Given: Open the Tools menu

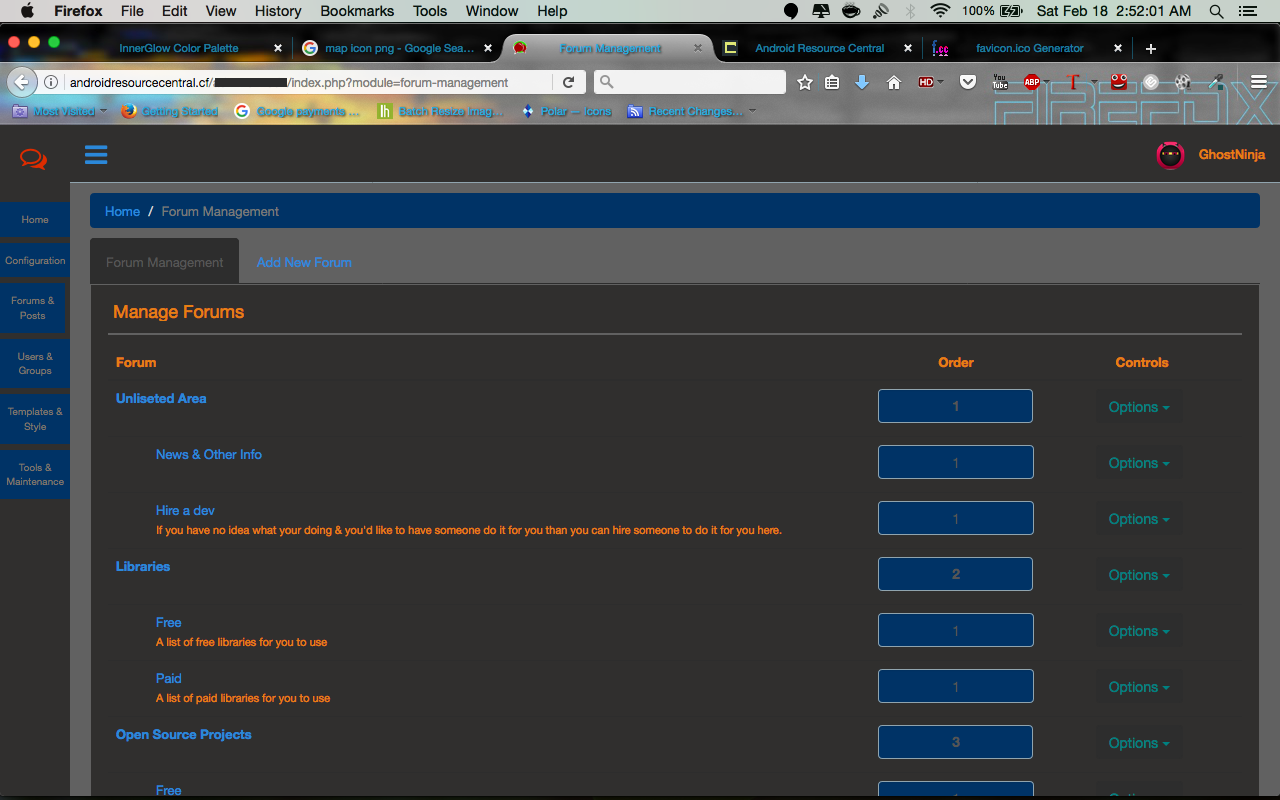Looking at the screenshot, I should (430, 11).
